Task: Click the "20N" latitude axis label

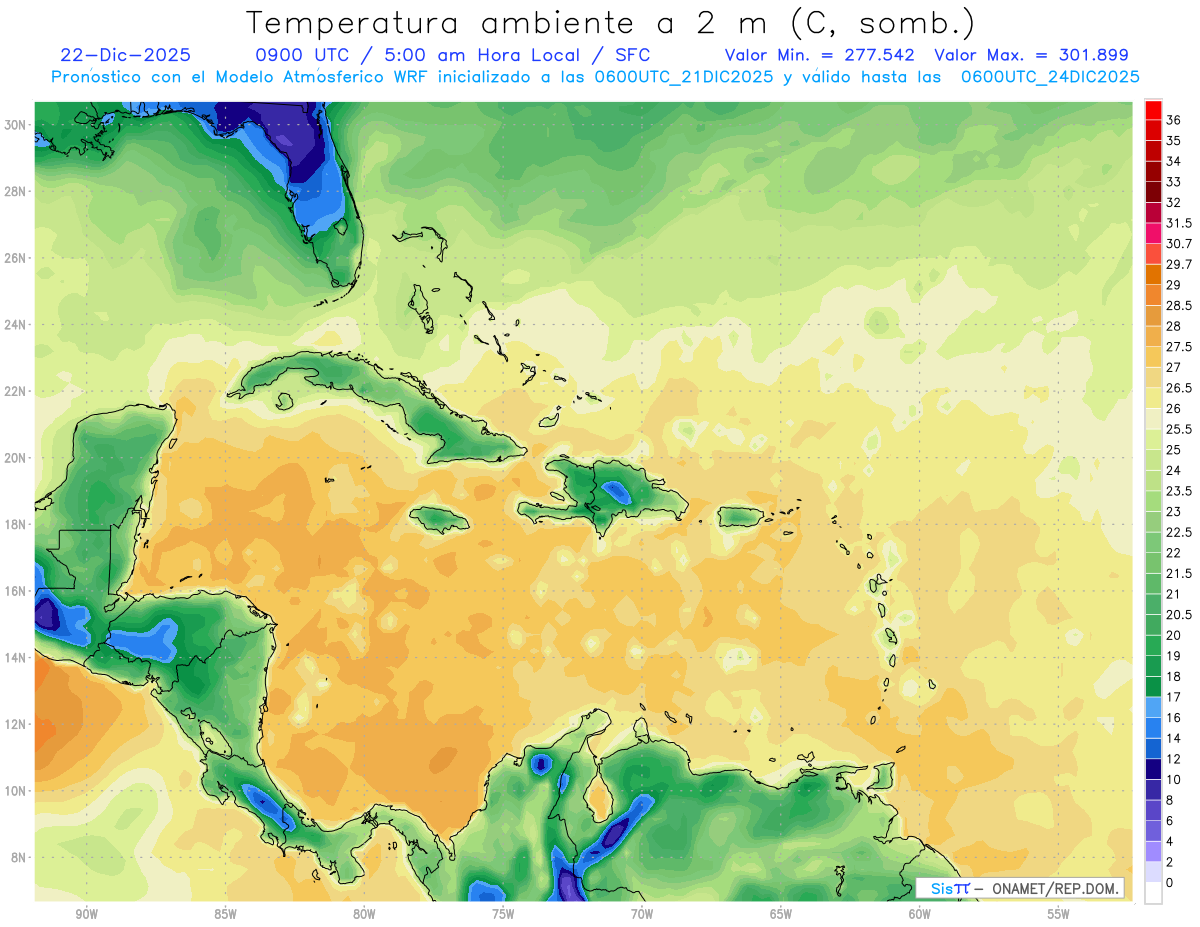Action: [x=16, y=458]
